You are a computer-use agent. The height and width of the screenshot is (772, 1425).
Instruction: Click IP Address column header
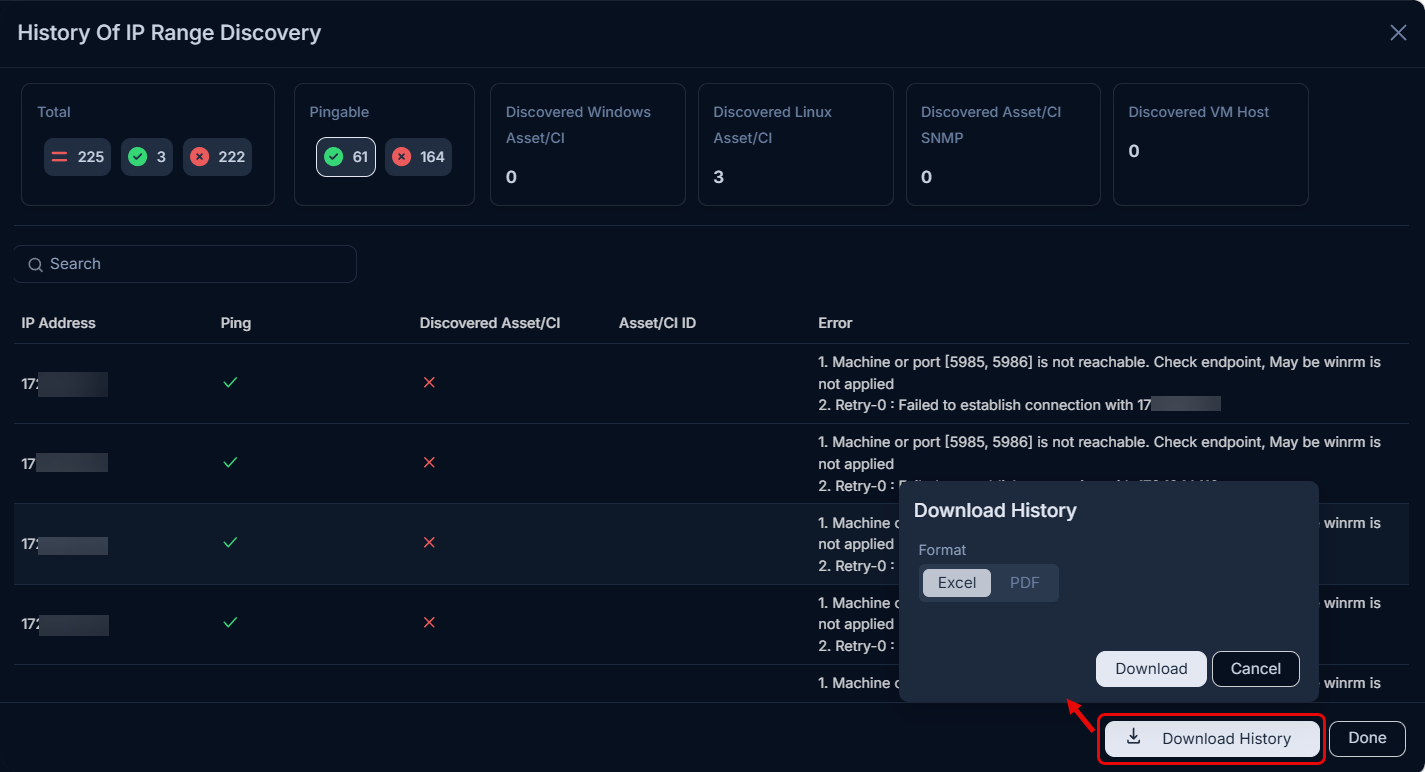coord(59,323)
